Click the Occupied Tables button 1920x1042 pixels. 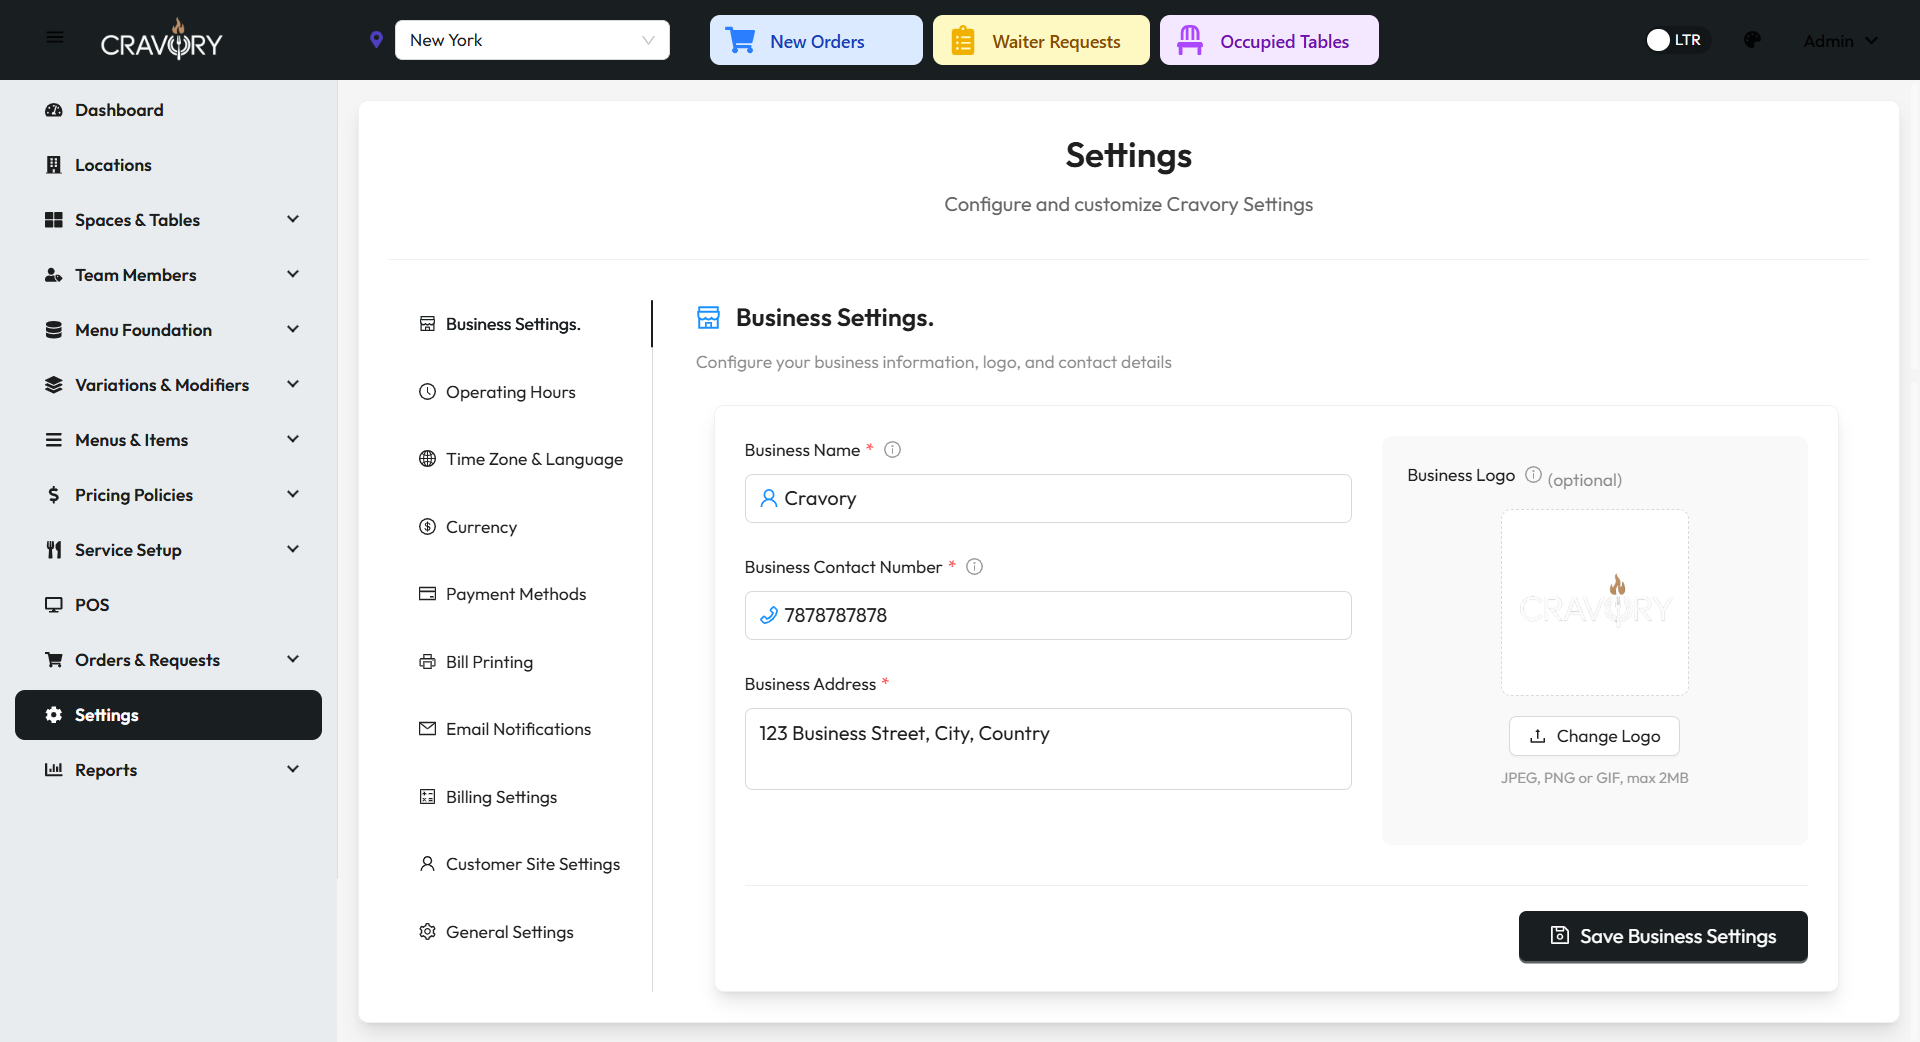click(x=1269, y=40)
